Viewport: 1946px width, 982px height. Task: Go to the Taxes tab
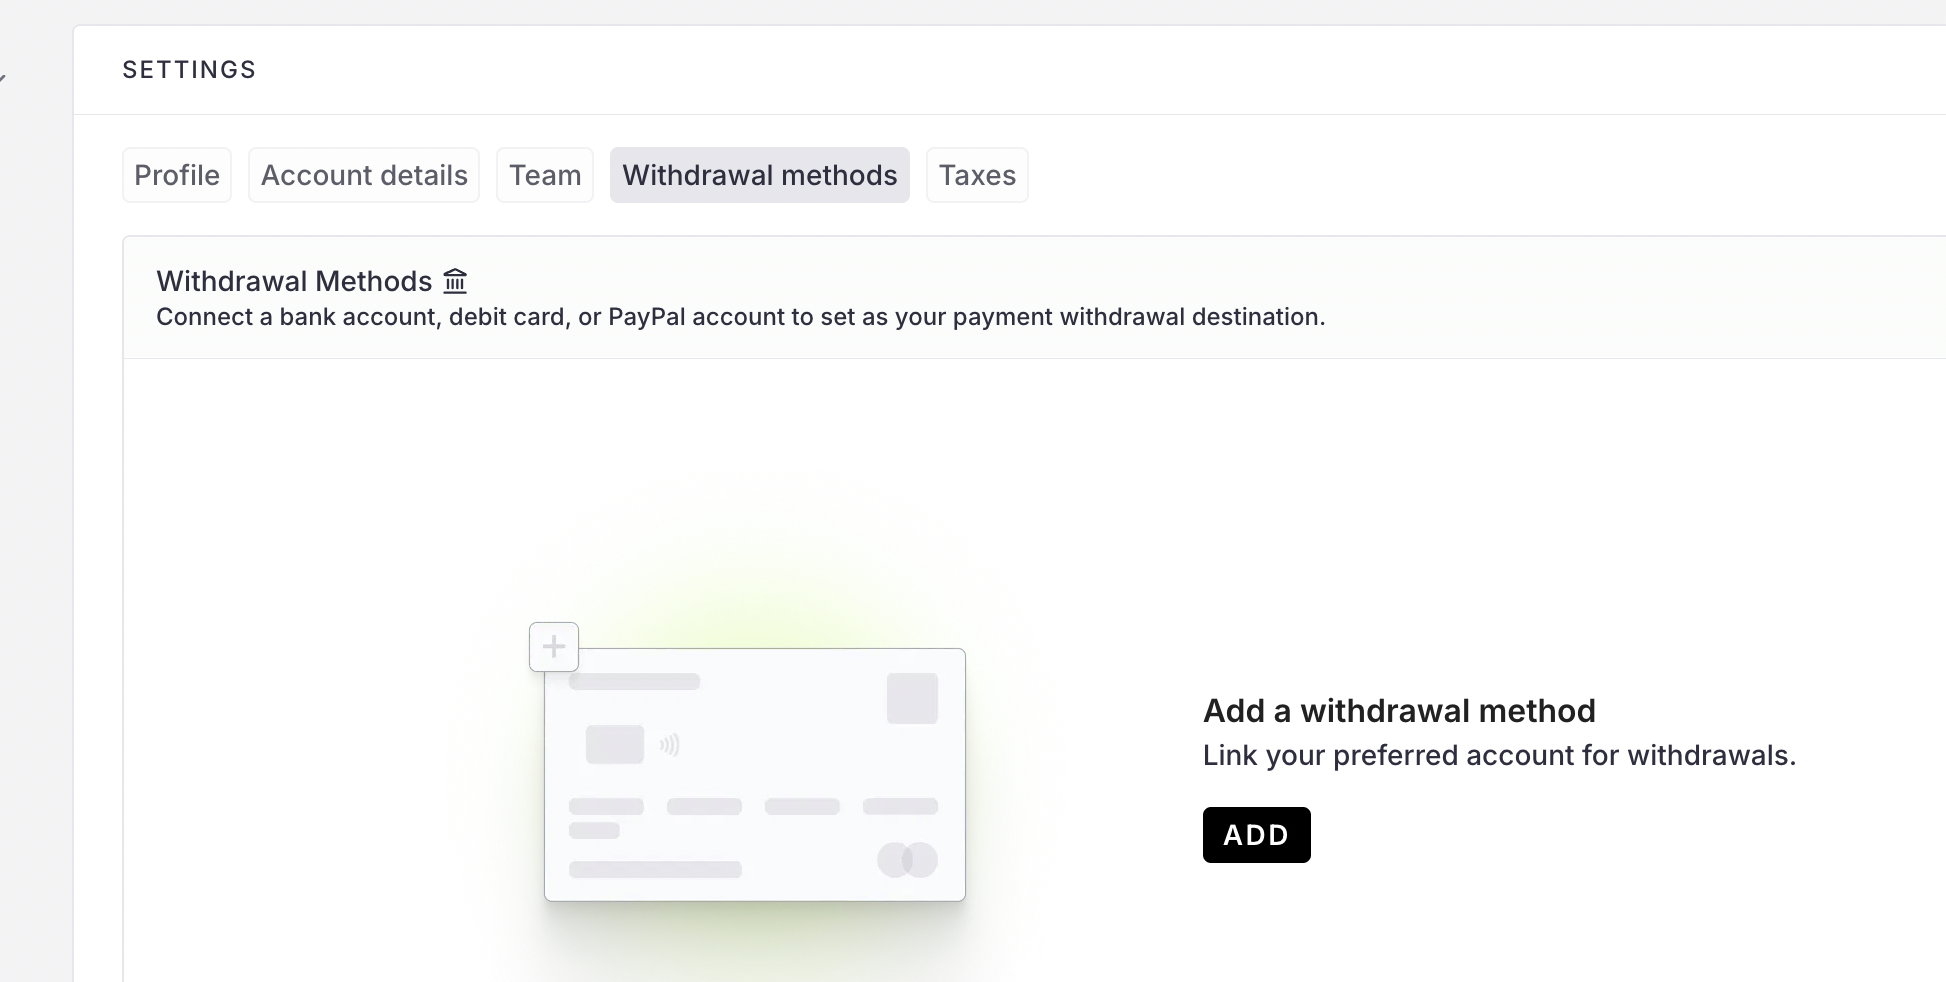pyautogui.click(x=977, y=175)
